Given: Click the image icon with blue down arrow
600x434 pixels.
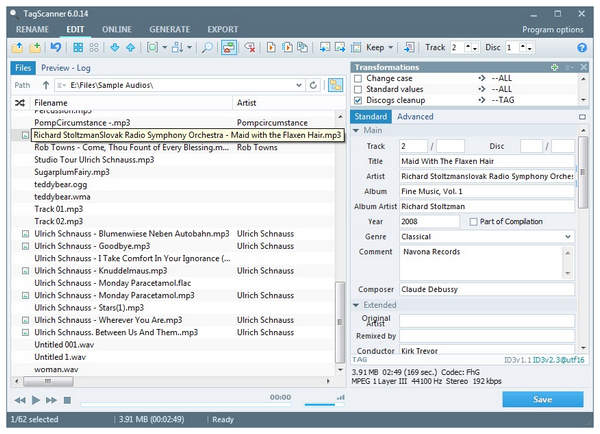Looking at the screenshot, I should 324,47.
